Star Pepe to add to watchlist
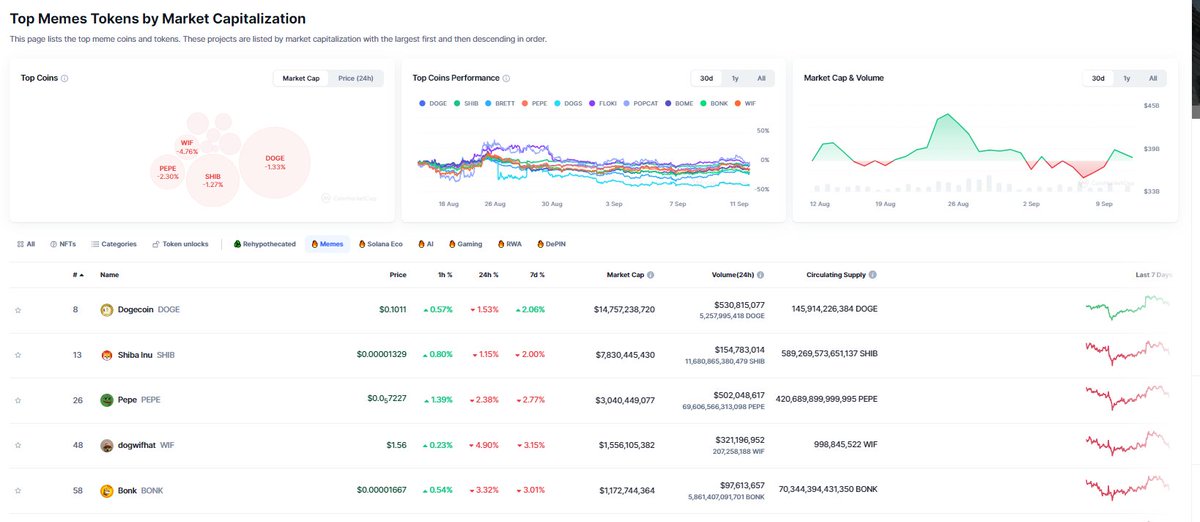The width and height of the screenshot is (1200, 522). point(18,401)
